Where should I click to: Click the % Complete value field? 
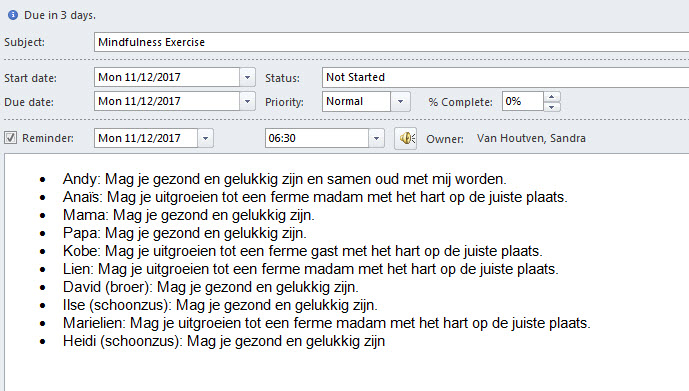523,101
